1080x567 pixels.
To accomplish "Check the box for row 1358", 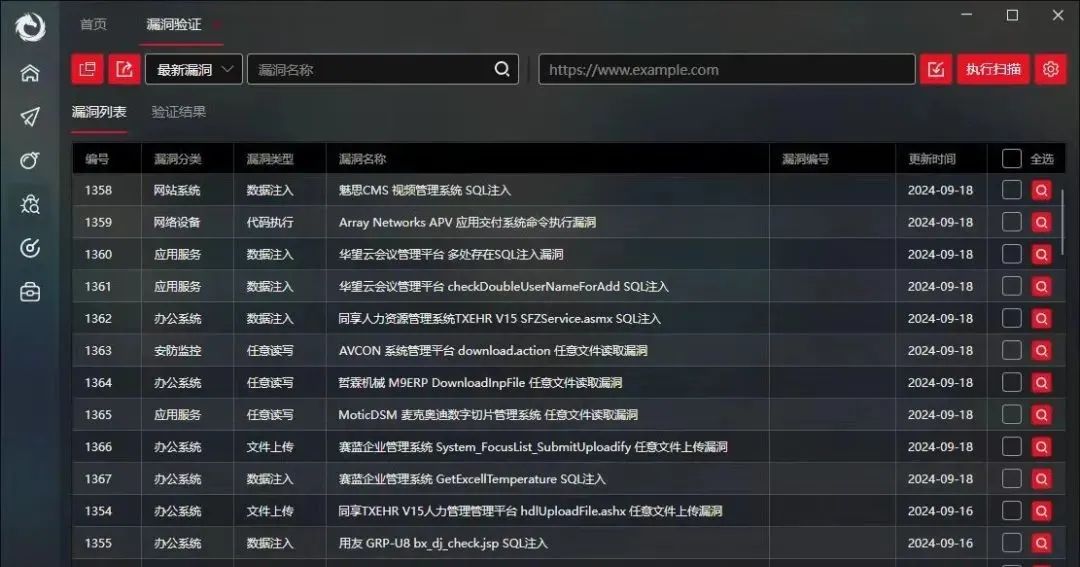I will pos(1012,190).
